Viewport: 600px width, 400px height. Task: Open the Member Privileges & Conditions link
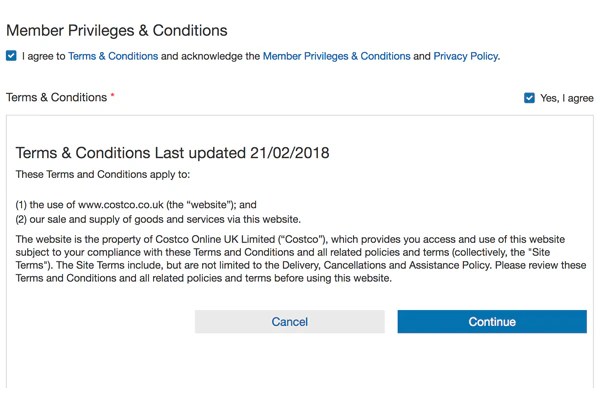click(336, 56)
